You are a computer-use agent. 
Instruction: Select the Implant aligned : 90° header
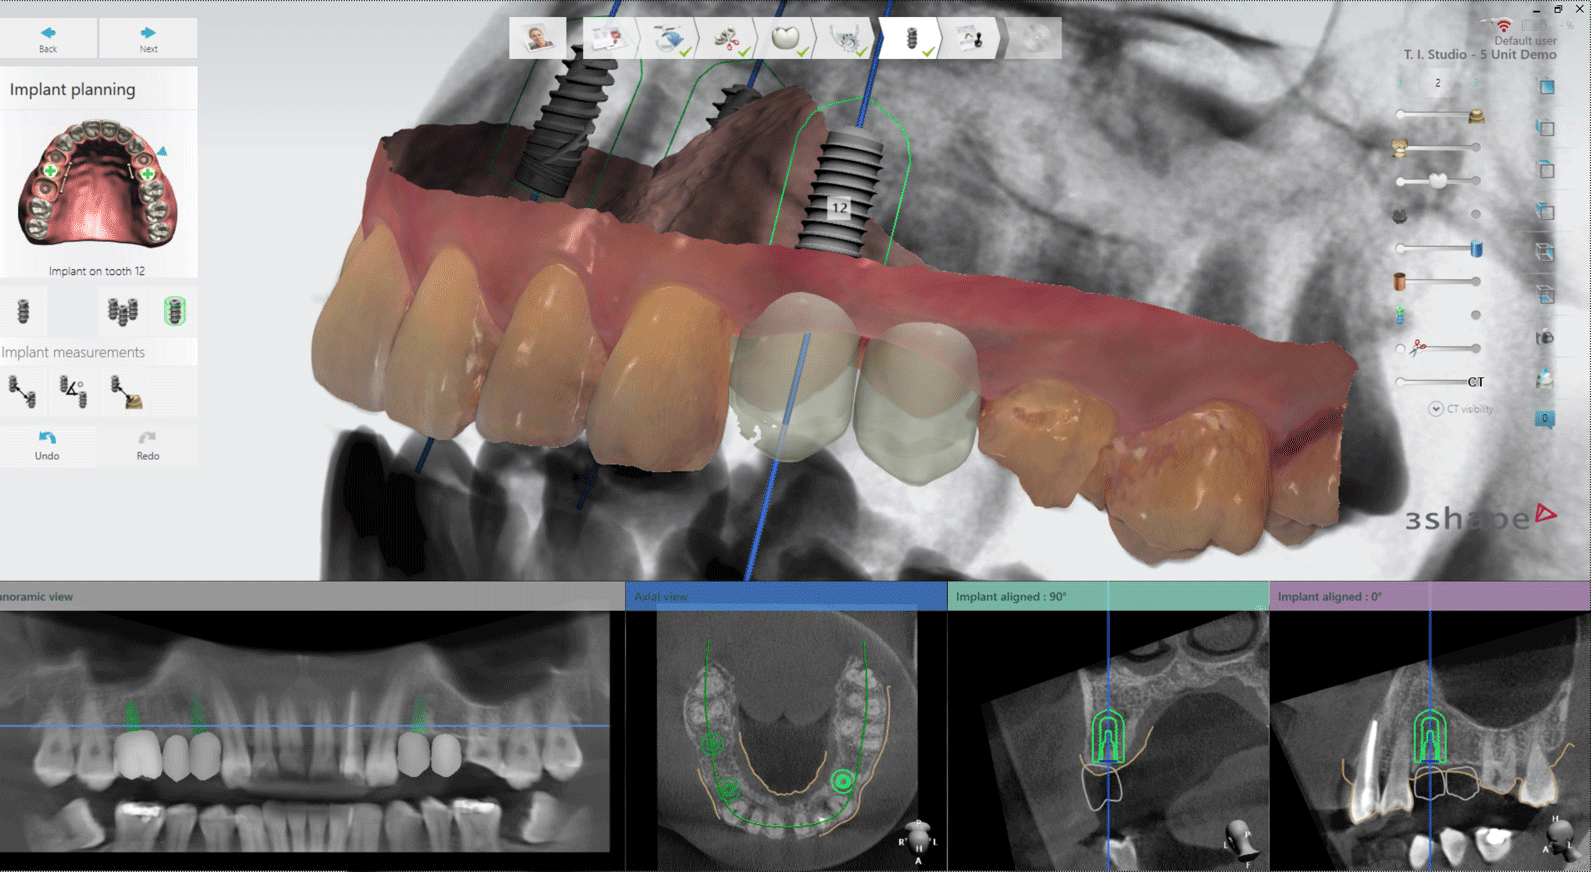coord(1108,596)
